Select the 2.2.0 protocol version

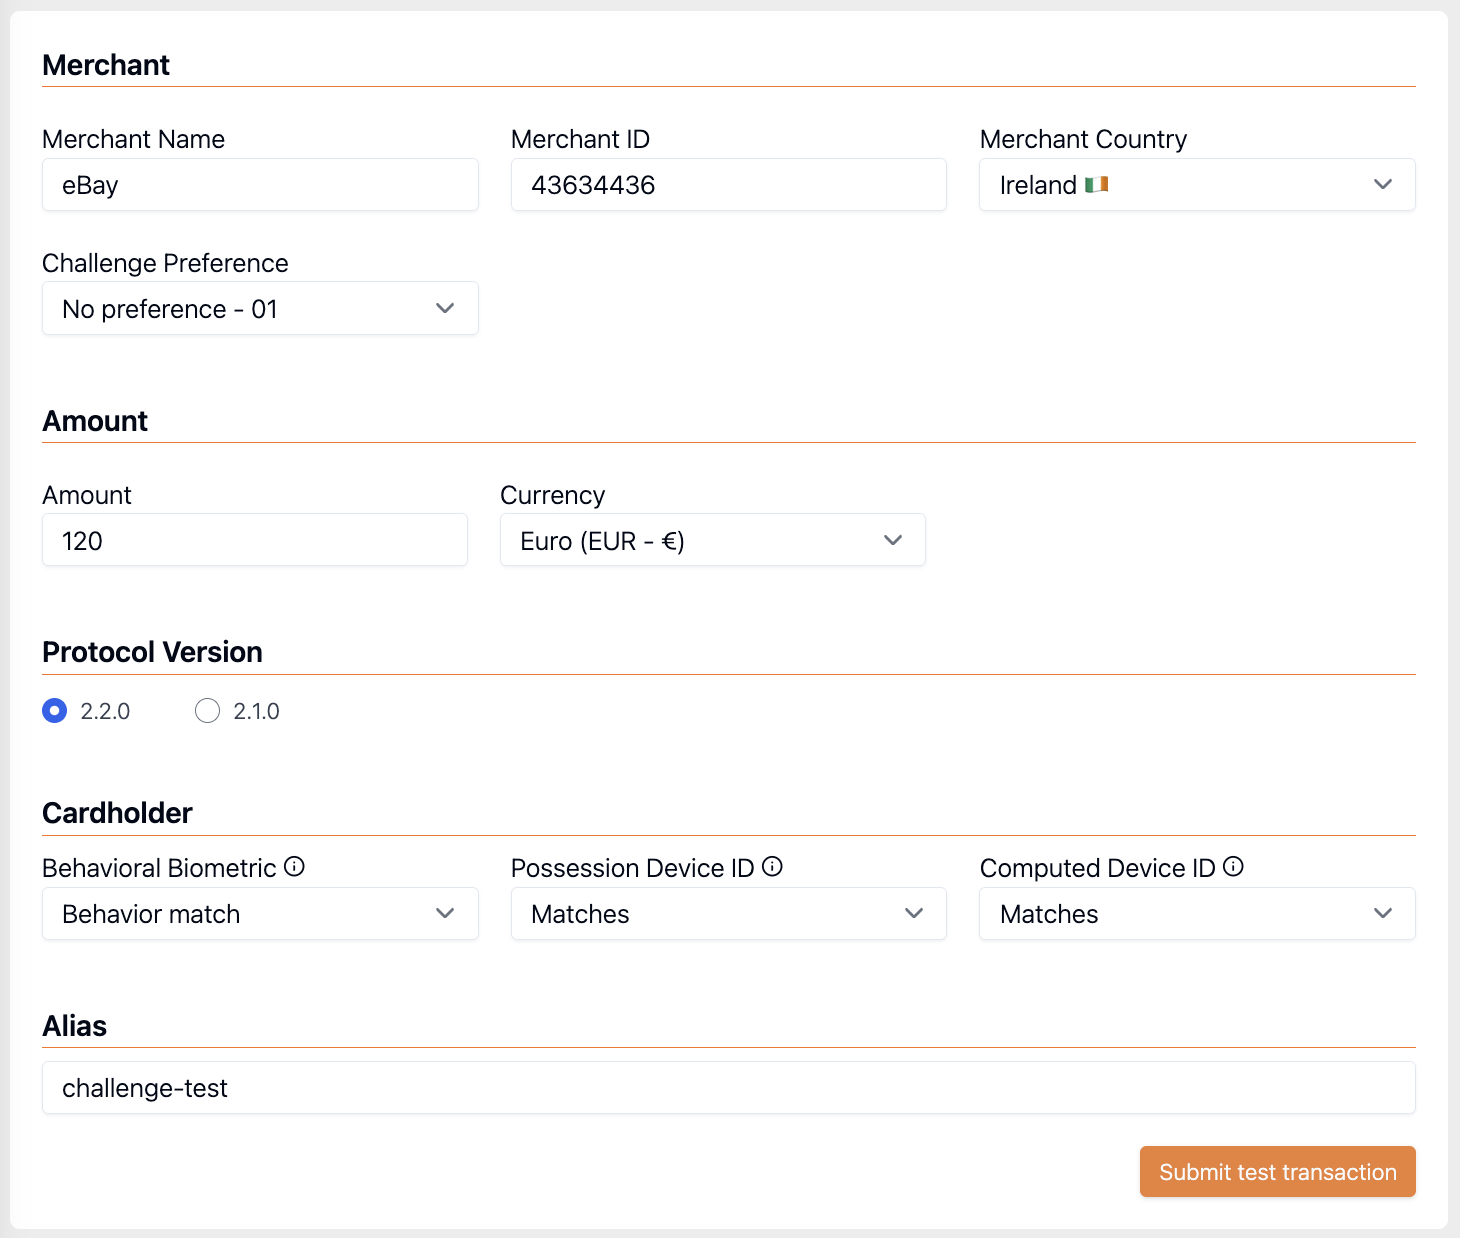point(54,710)
